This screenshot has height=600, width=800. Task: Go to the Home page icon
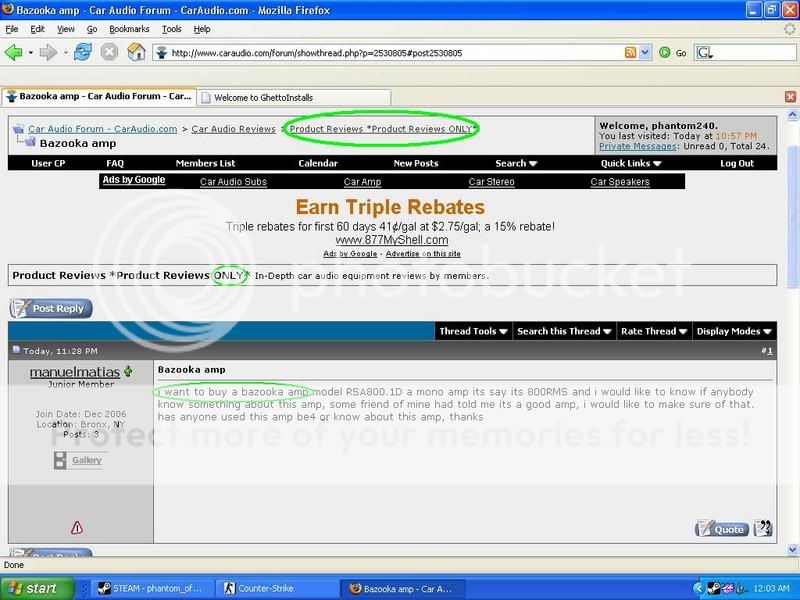tap(136, 52)
